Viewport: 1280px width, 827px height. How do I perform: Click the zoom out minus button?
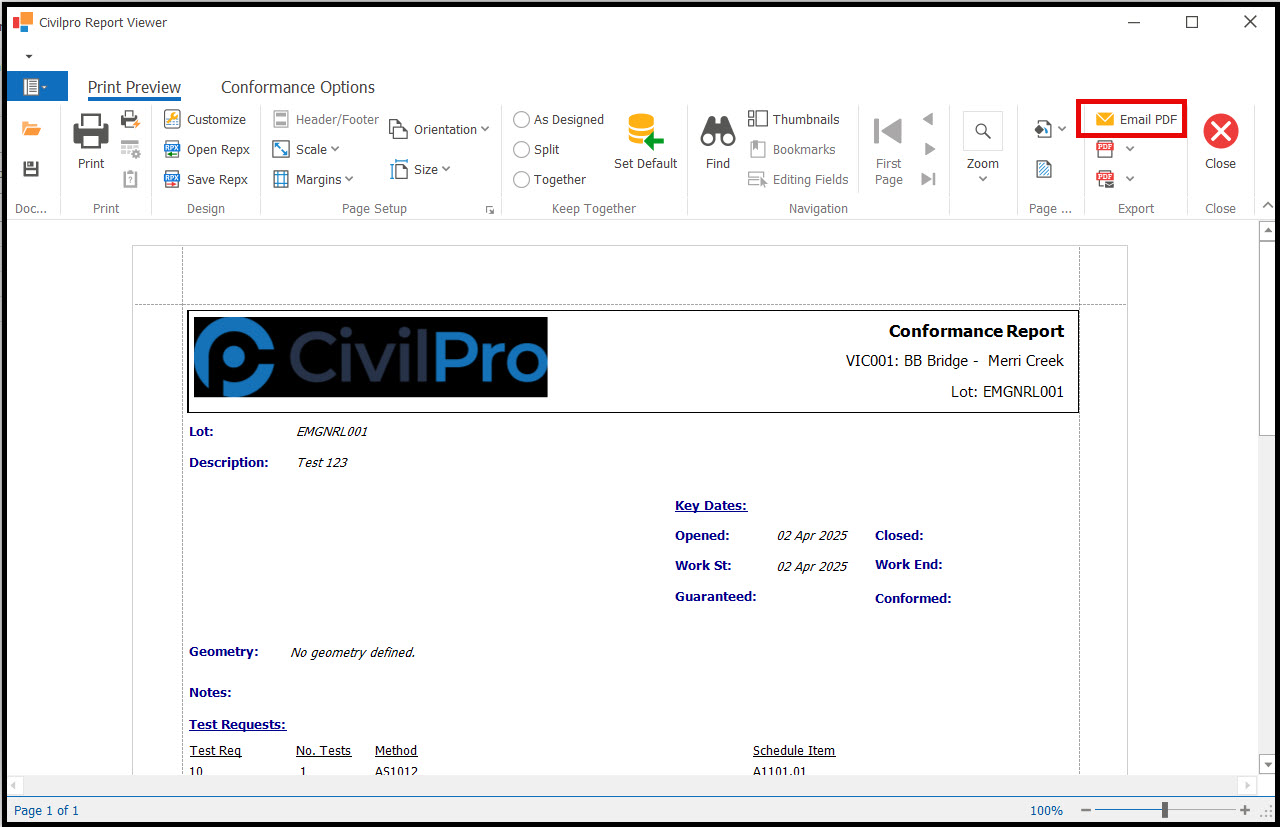pos(1085,810)
